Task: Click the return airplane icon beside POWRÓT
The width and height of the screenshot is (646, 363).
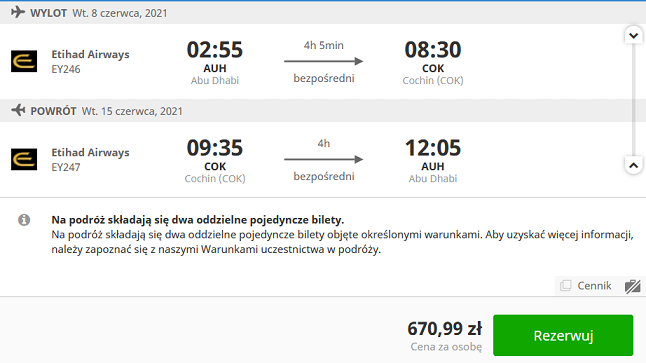Action: click(18, 110)
